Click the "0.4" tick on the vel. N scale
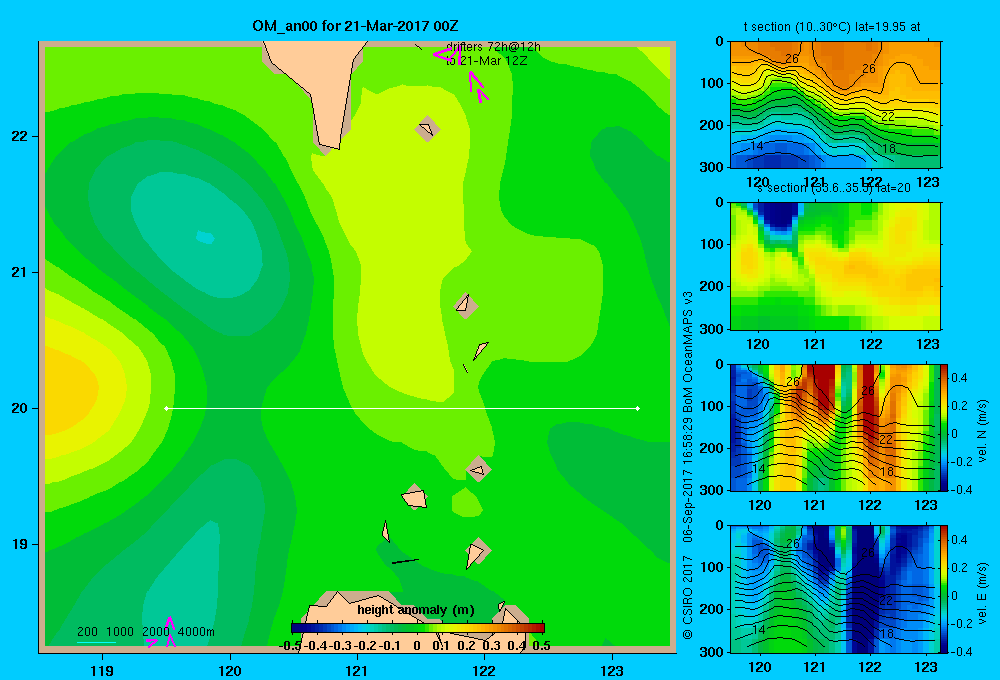This screenshot has height=680, width=1000. 959,378
